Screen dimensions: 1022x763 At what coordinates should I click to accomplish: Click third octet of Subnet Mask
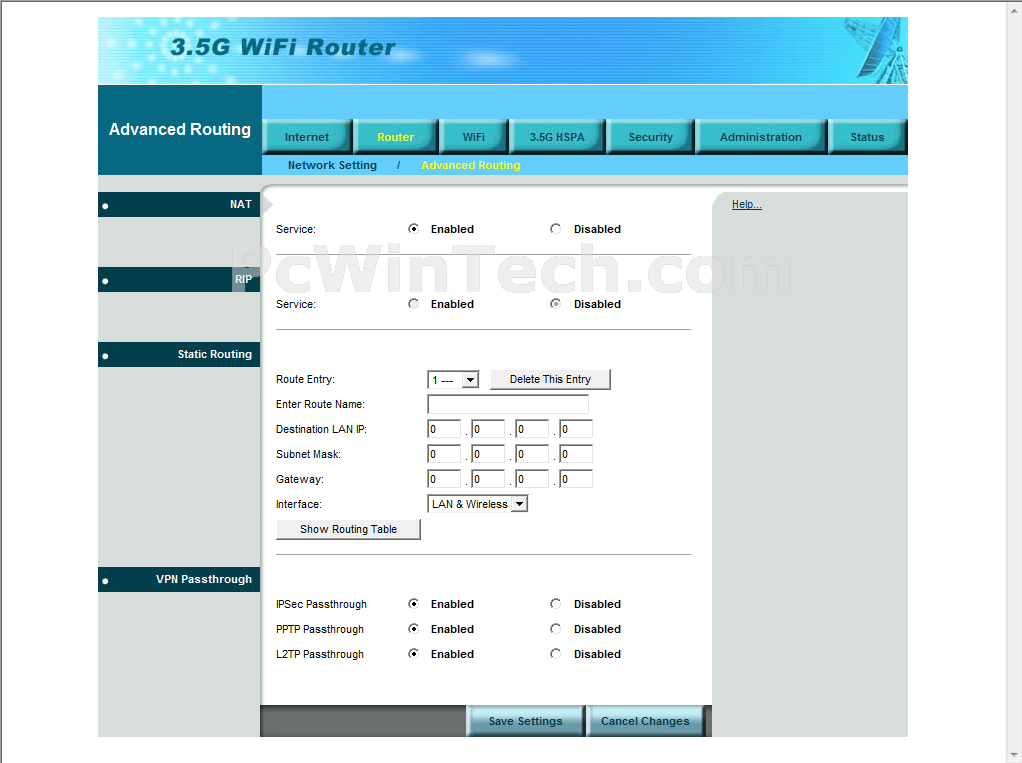(532, 454)
